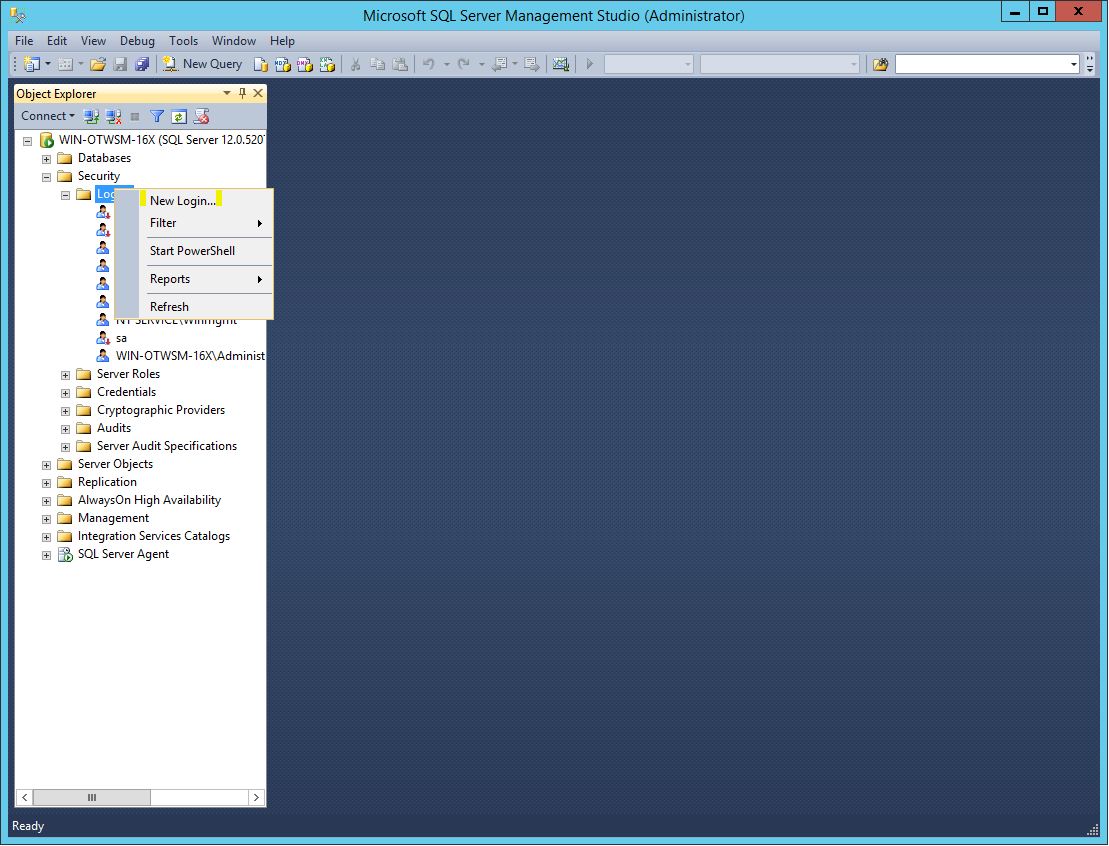The image size is (1109, 846).
Task: Close the Object Explorer panel
Action: coord(258,93)
